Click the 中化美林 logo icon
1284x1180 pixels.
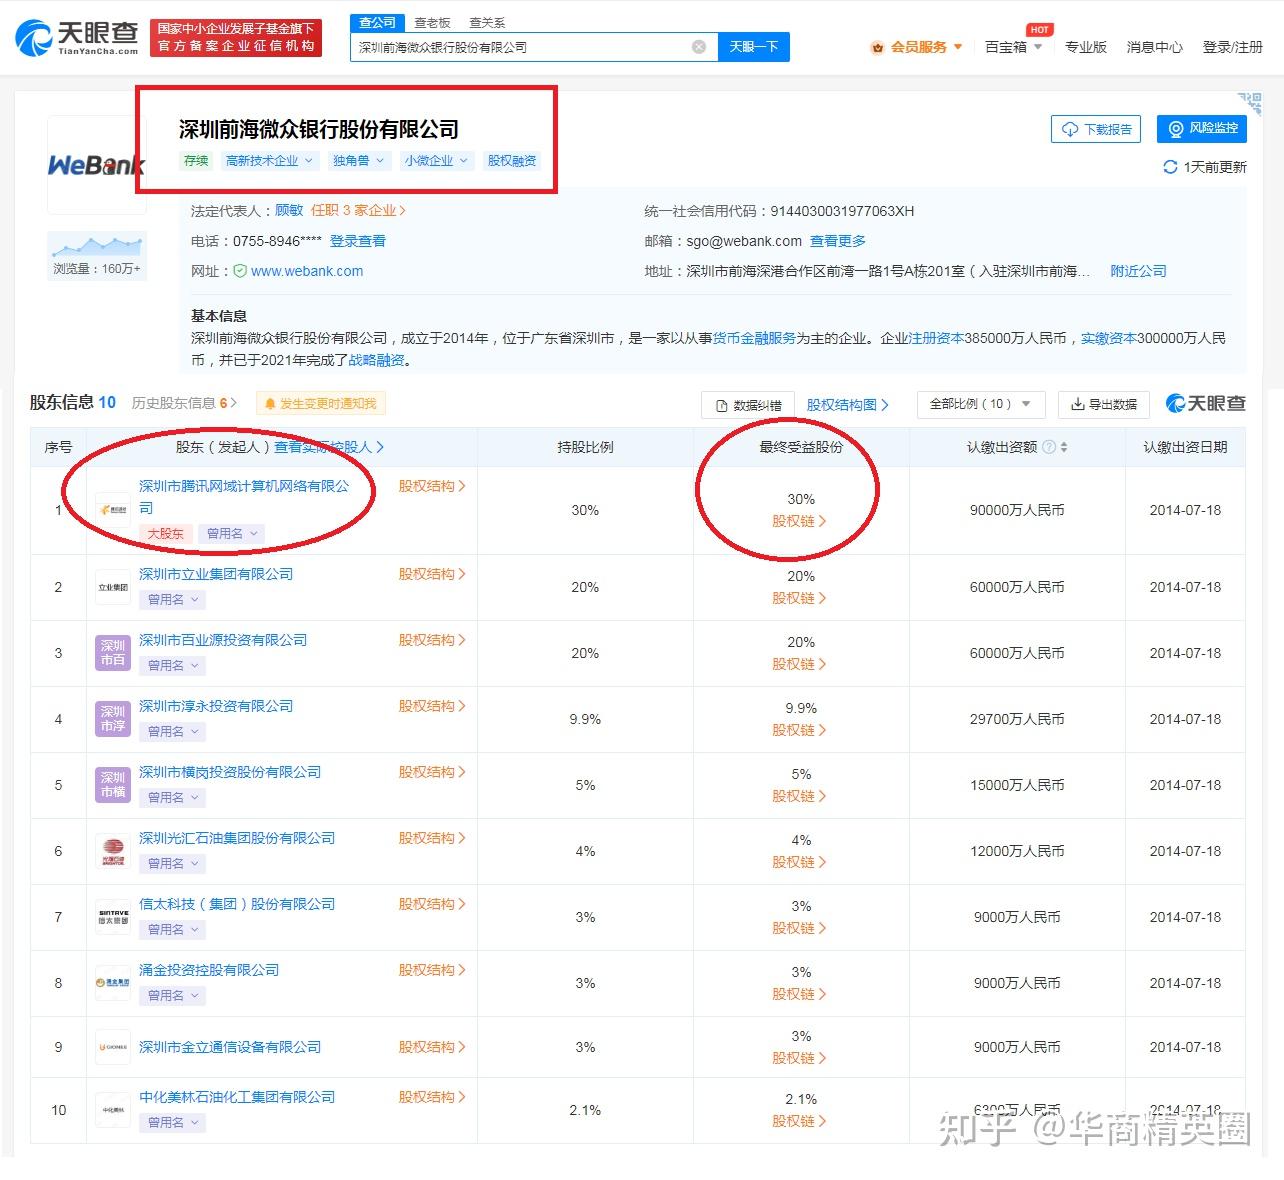[113, 1110]
